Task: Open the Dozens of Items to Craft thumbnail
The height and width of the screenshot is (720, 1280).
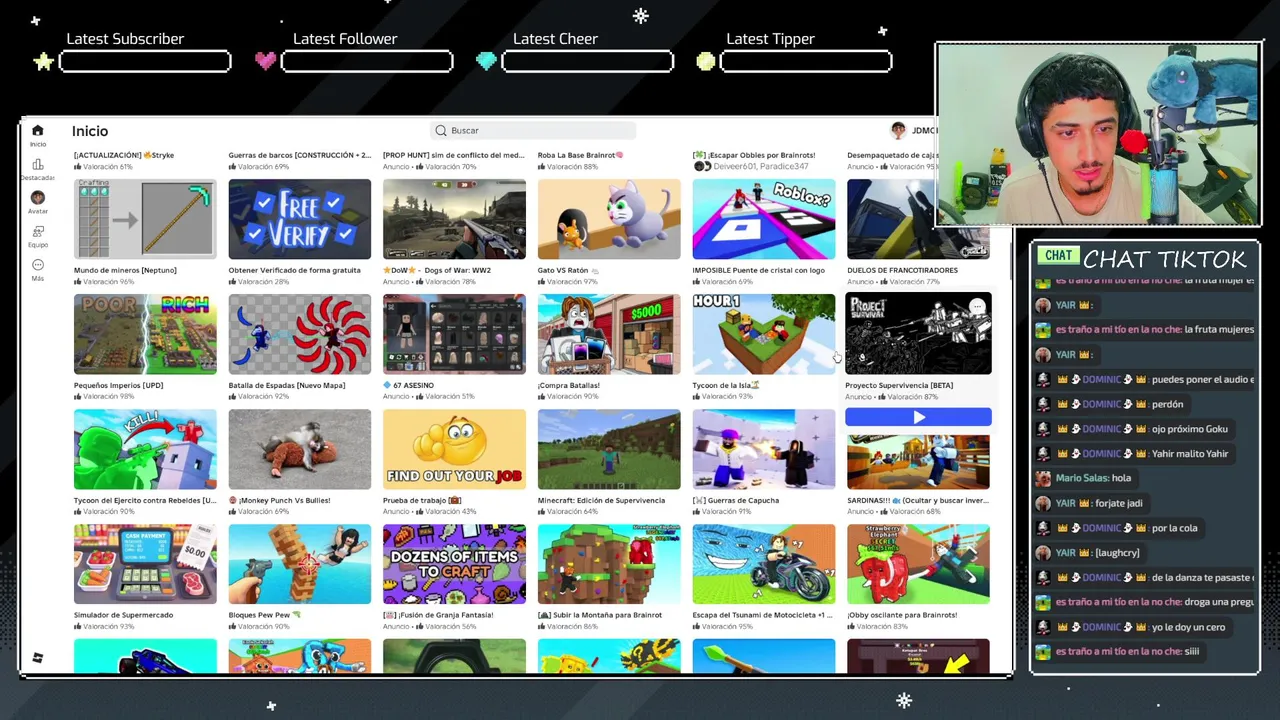Action: pyautogui.click(x=454, y=564)
